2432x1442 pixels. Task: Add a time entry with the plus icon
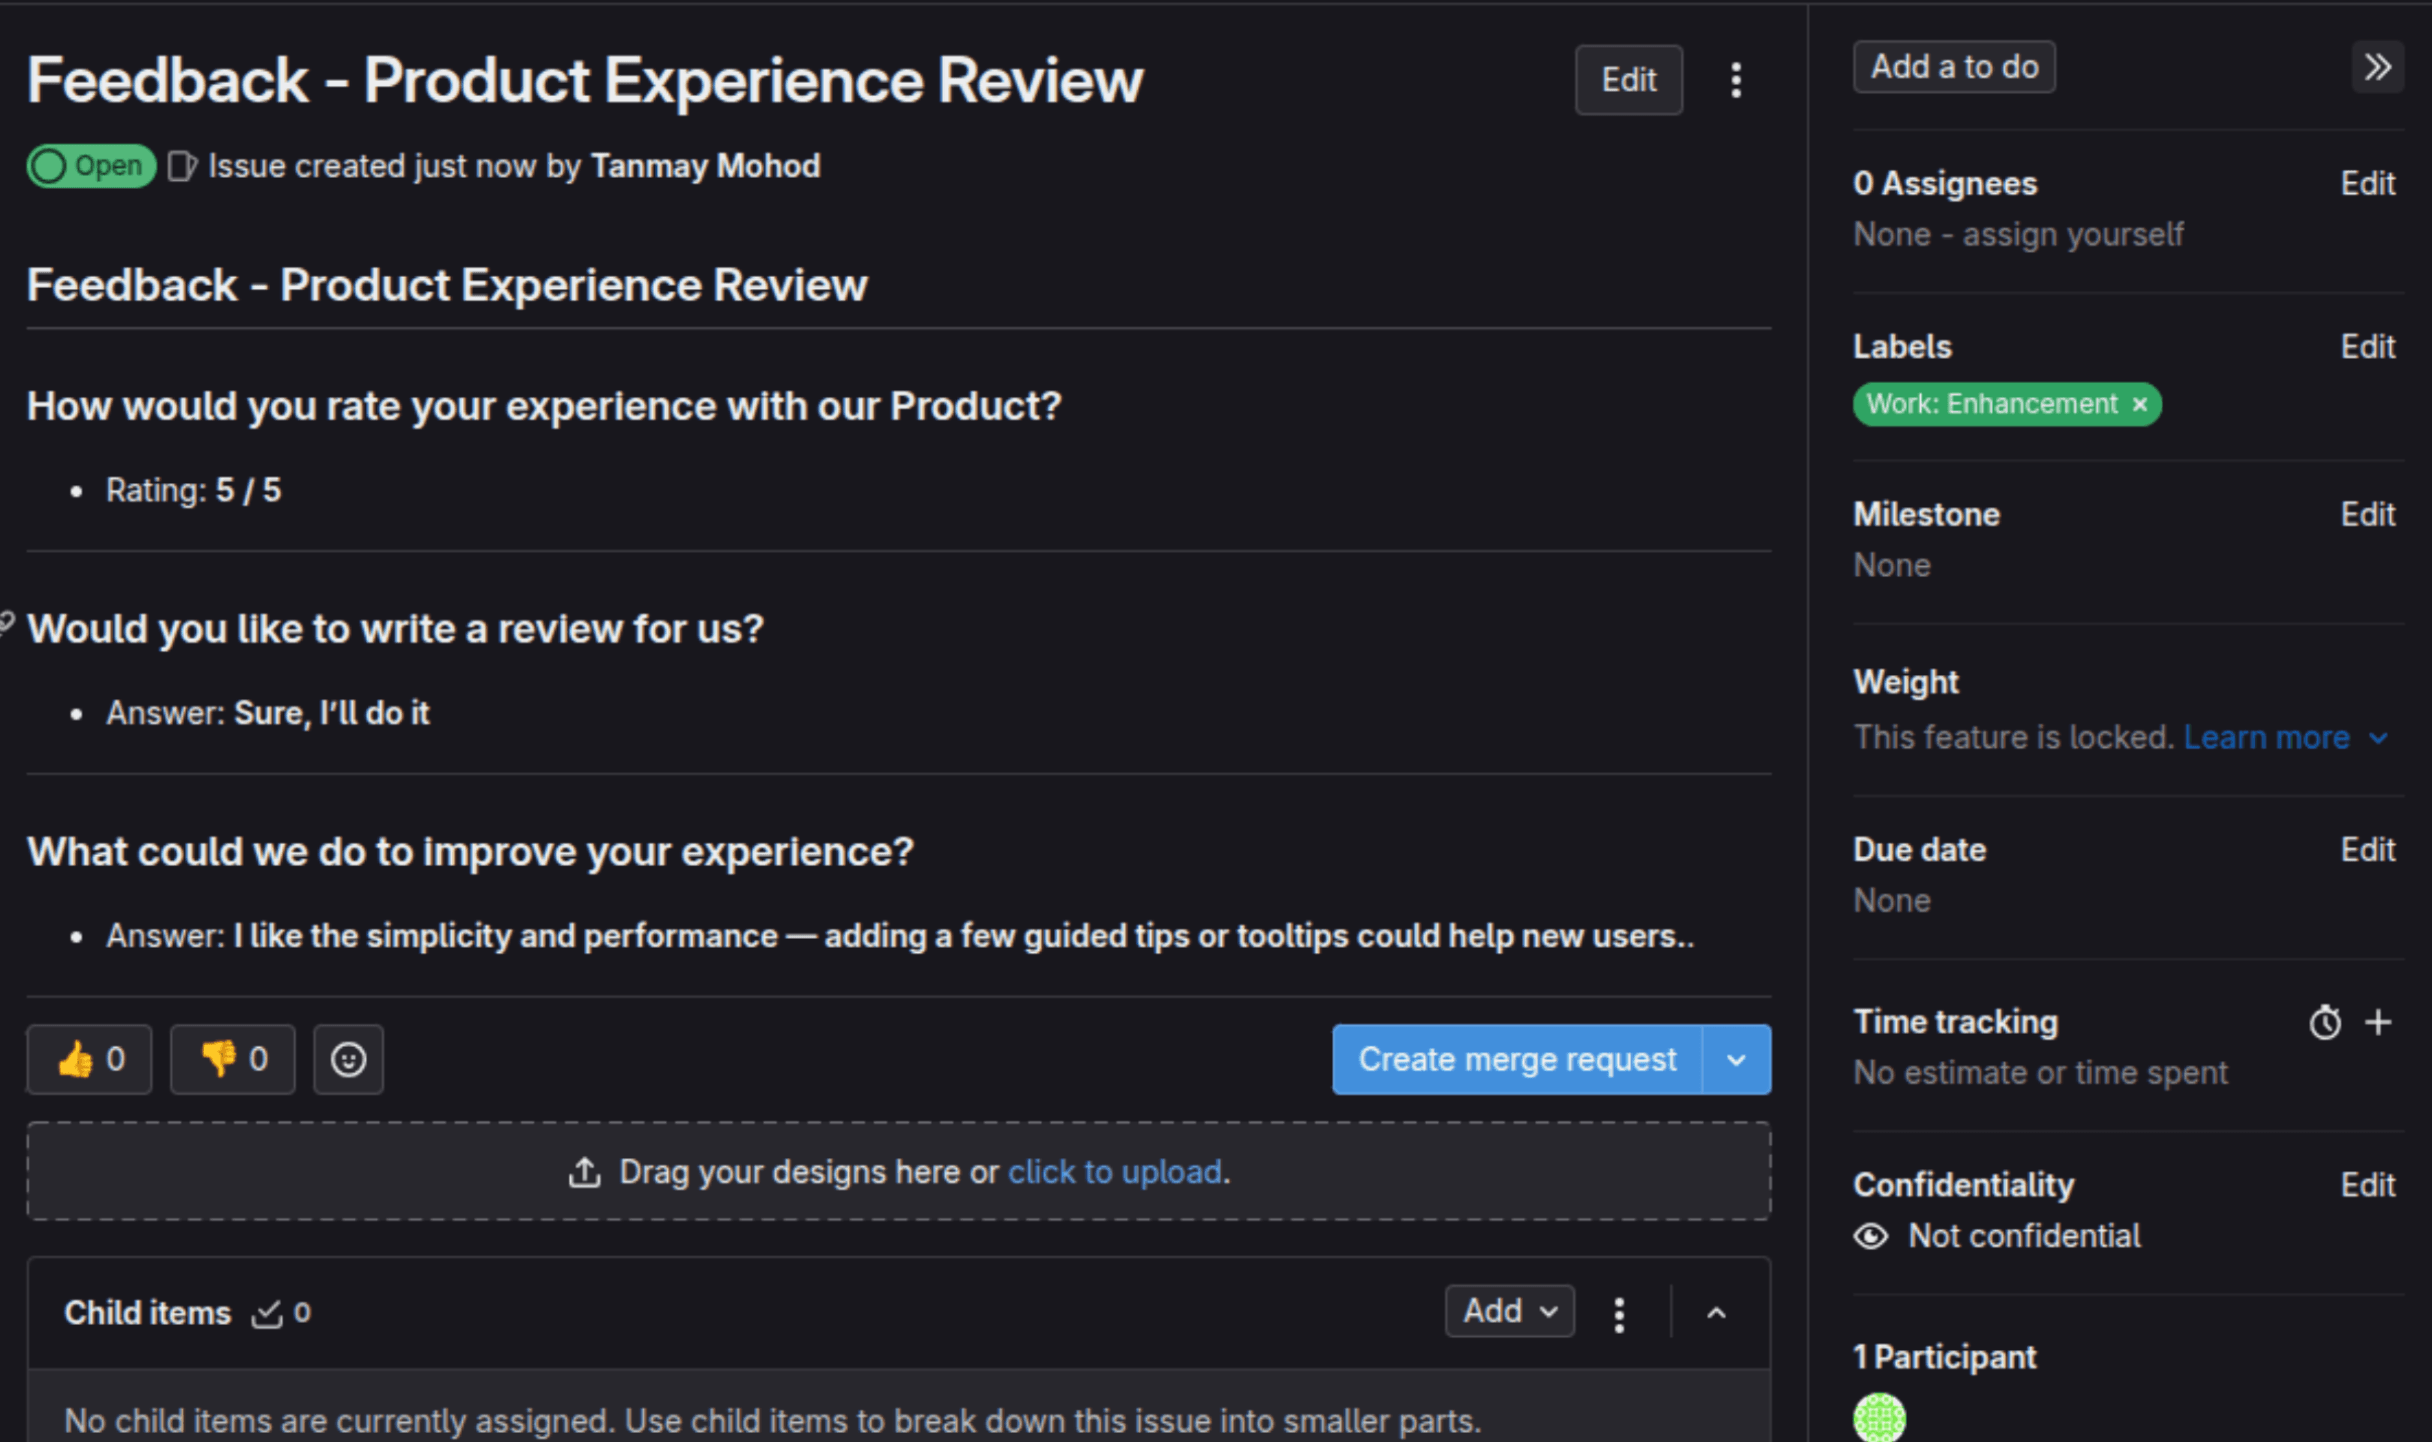(x=2378, y=1021)
